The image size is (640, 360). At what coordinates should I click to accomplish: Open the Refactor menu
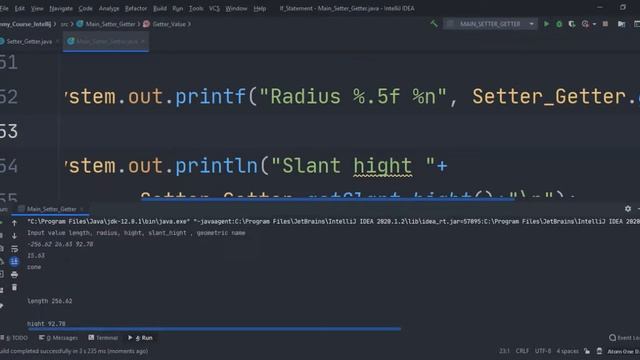tap(136, 8)
